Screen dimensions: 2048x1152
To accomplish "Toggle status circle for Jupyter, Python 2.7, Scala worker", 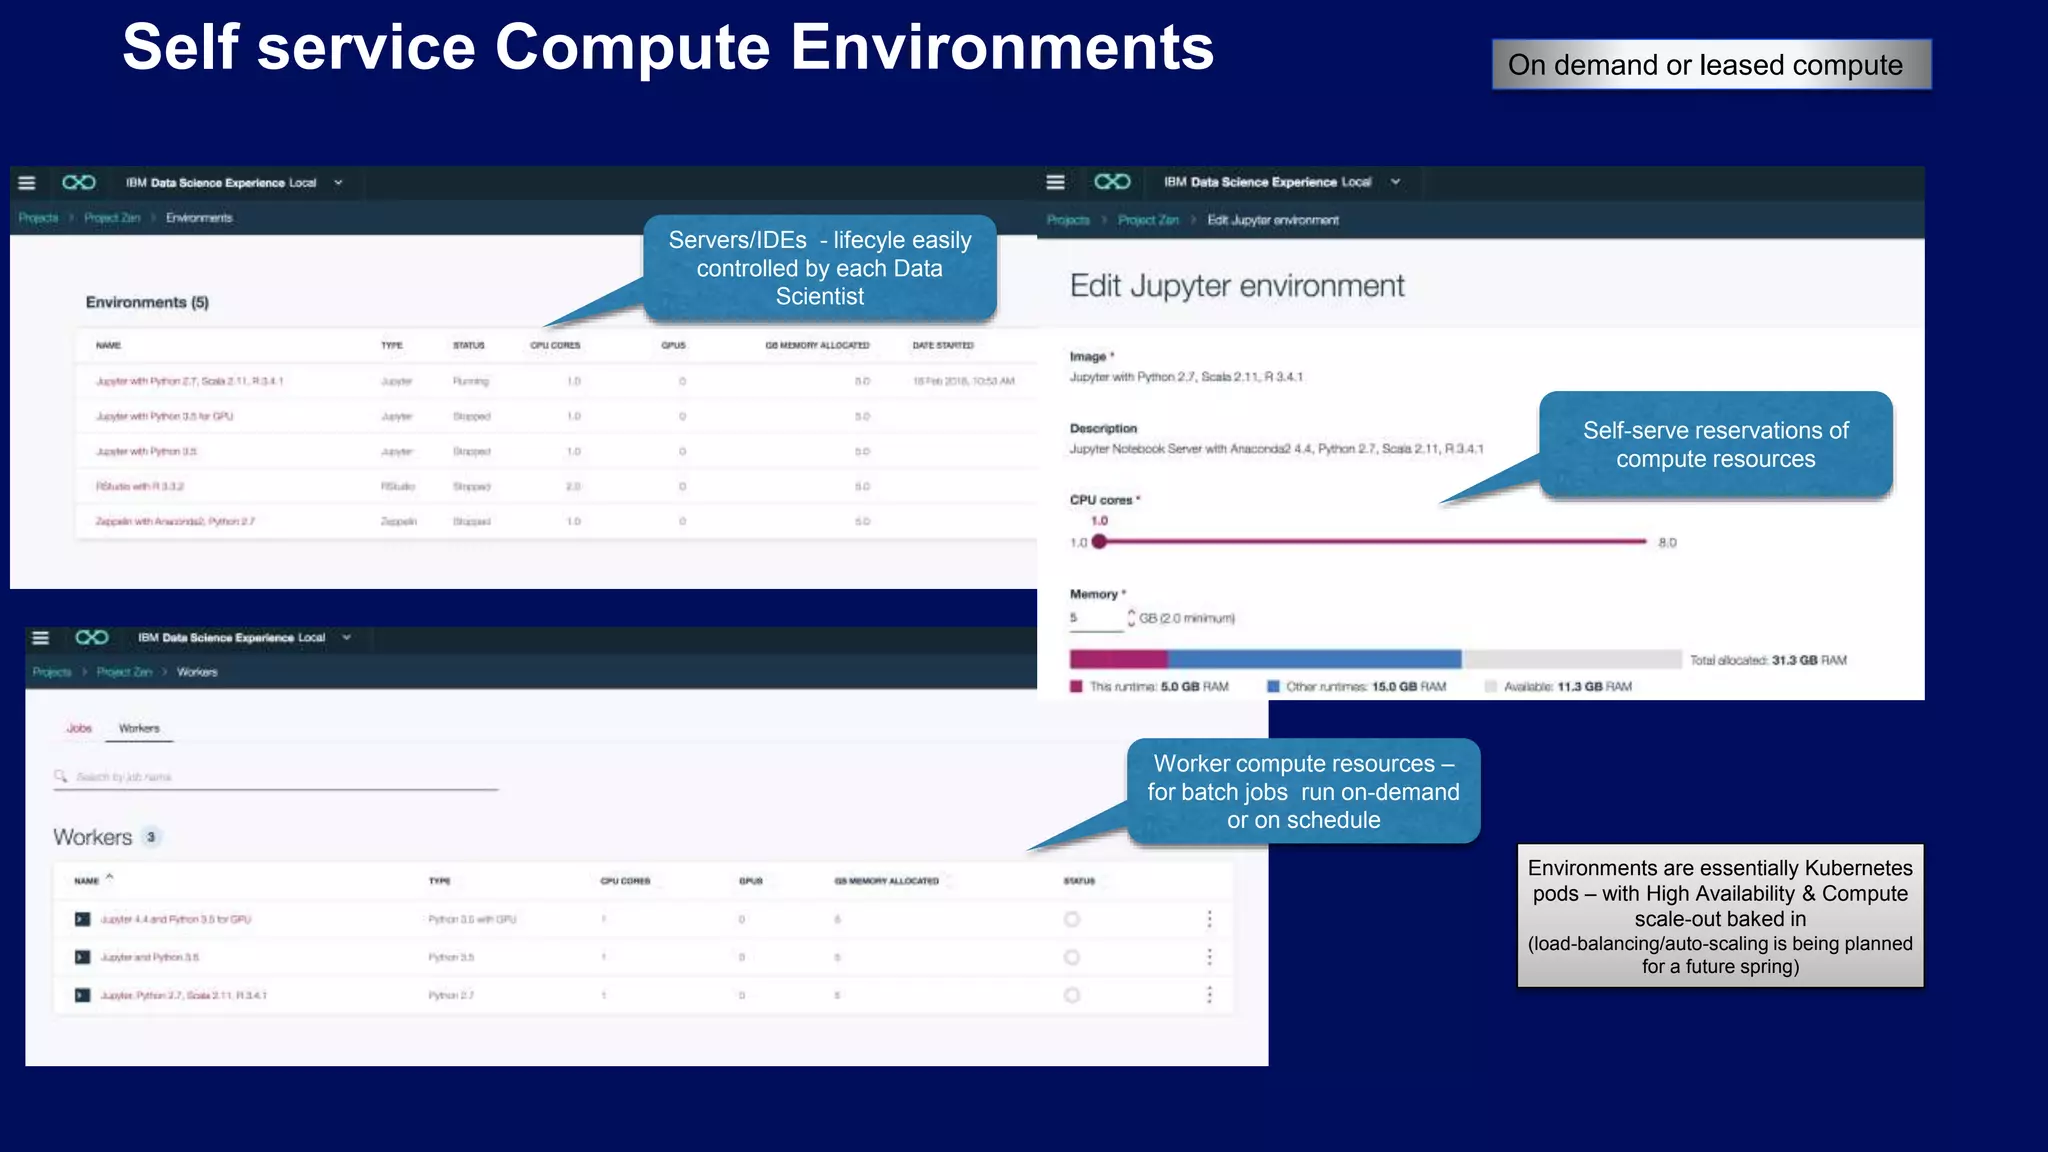I will [1072, 995].
